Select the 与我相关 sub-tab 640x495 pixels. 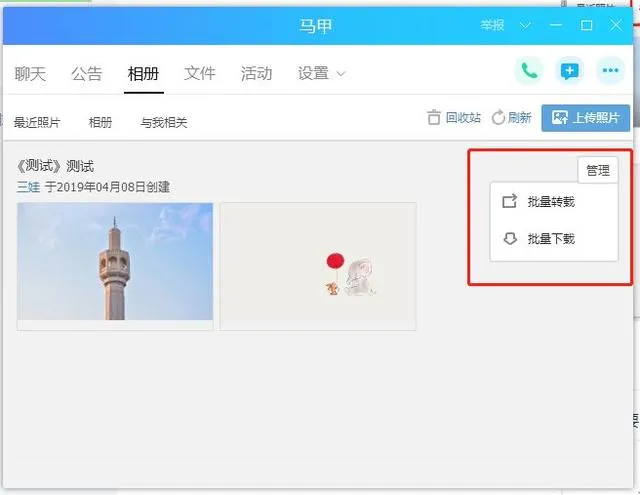pos(164,122)
